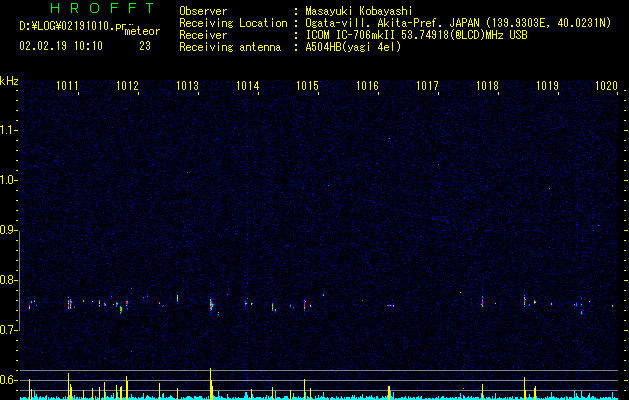Click the 1013 time axis label
629x400 pixels.
pos(187,86)
